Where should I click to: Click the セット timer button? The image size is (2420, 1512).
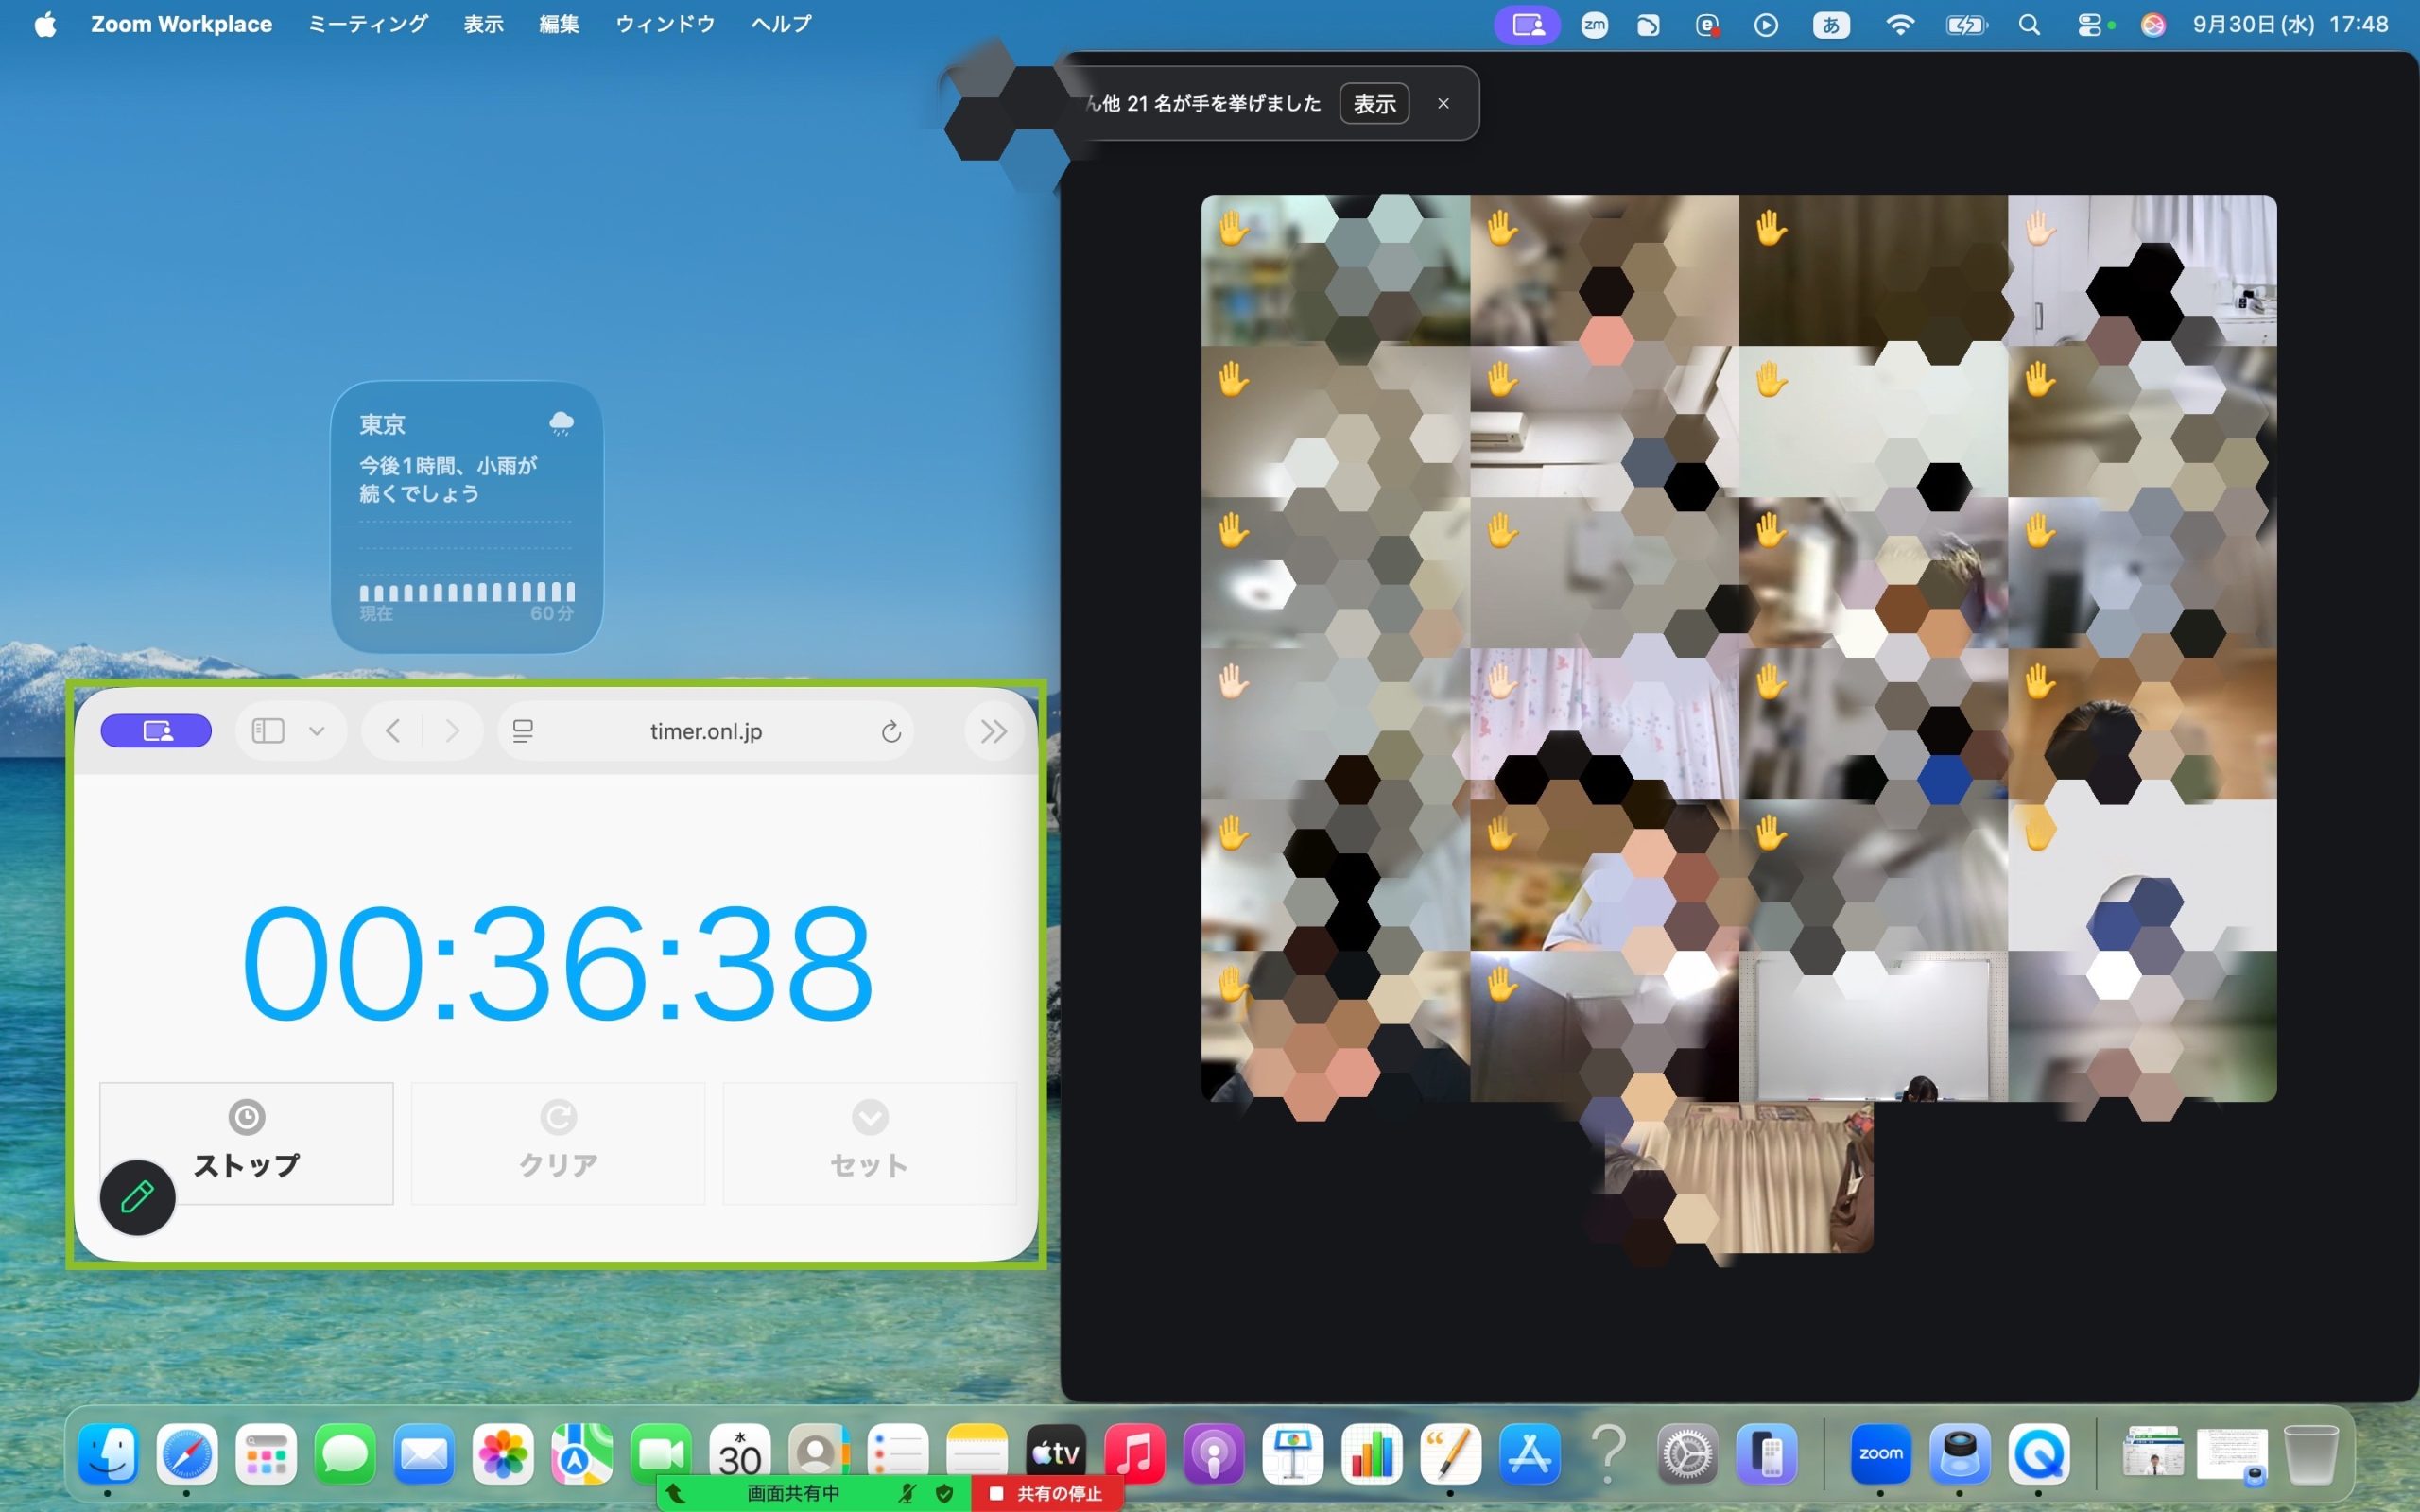(869, 1143)
